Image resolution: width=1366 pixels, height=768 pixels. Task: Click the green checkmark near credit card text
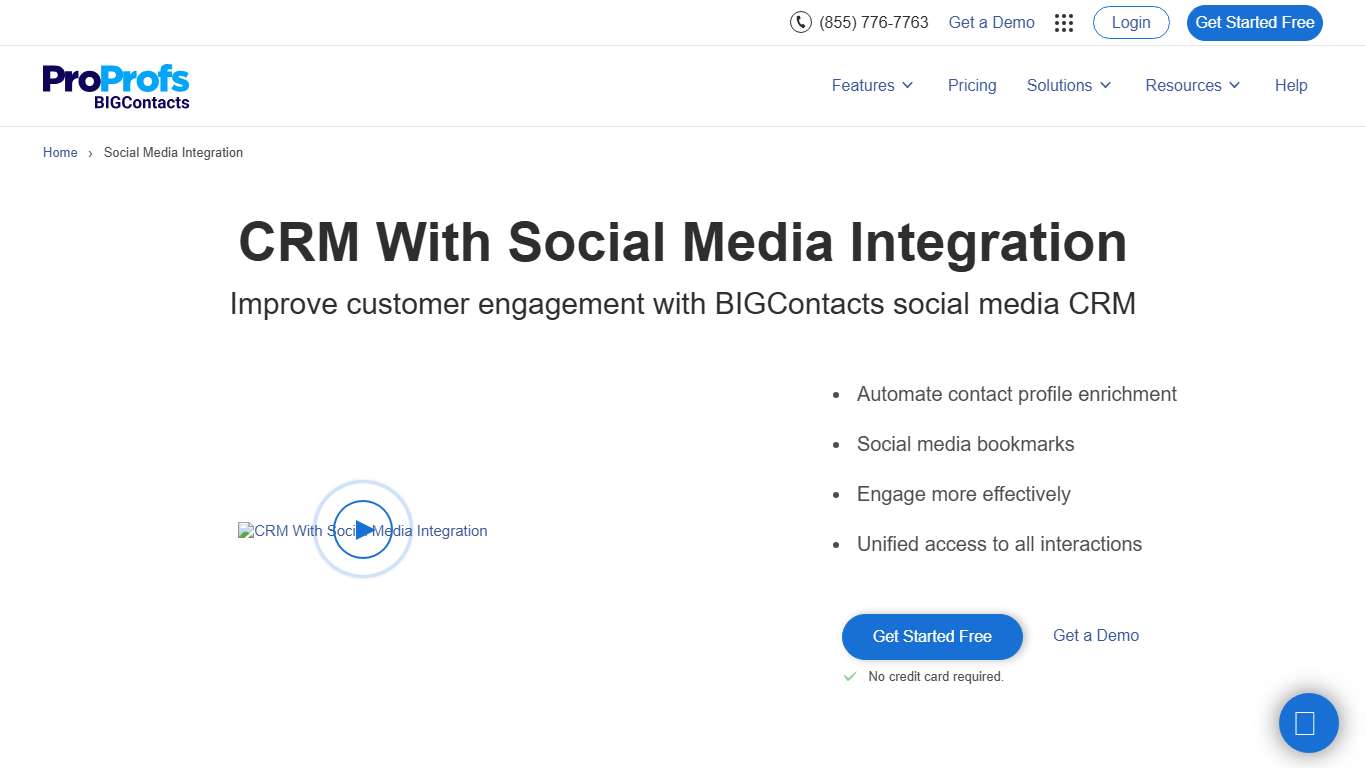[x=849, y=676]
